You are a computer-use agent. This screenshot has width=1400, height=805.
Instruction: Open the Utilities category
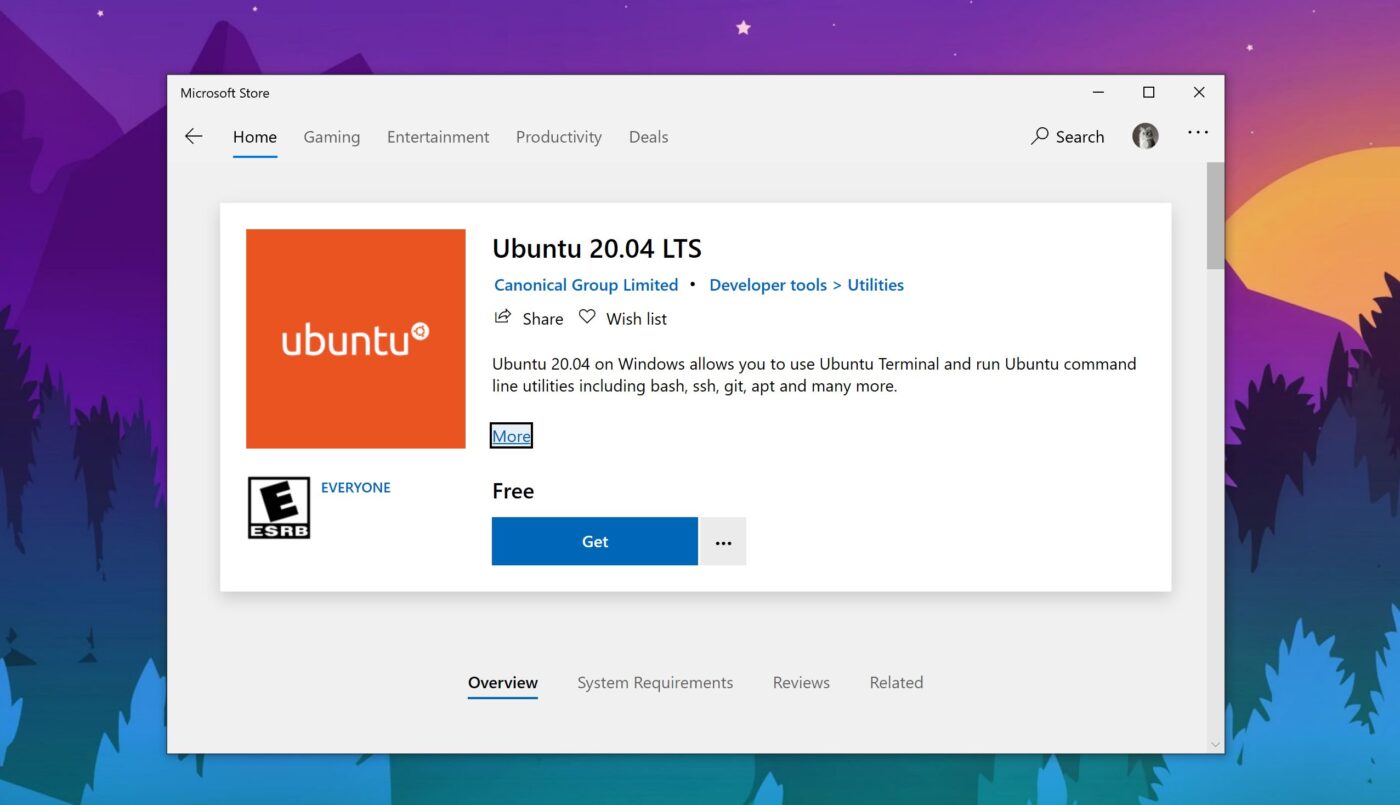pyautogui.click(x=875, y=284)
